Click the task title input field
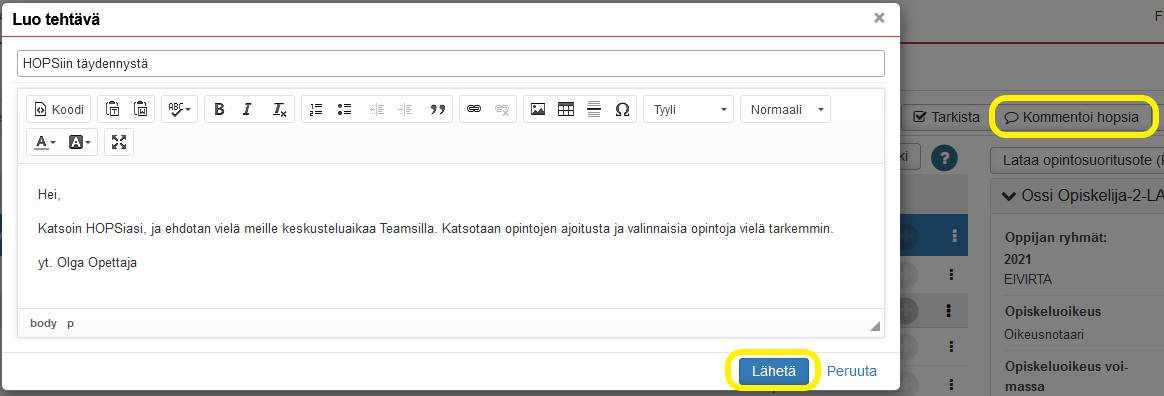 pos(451,63)
